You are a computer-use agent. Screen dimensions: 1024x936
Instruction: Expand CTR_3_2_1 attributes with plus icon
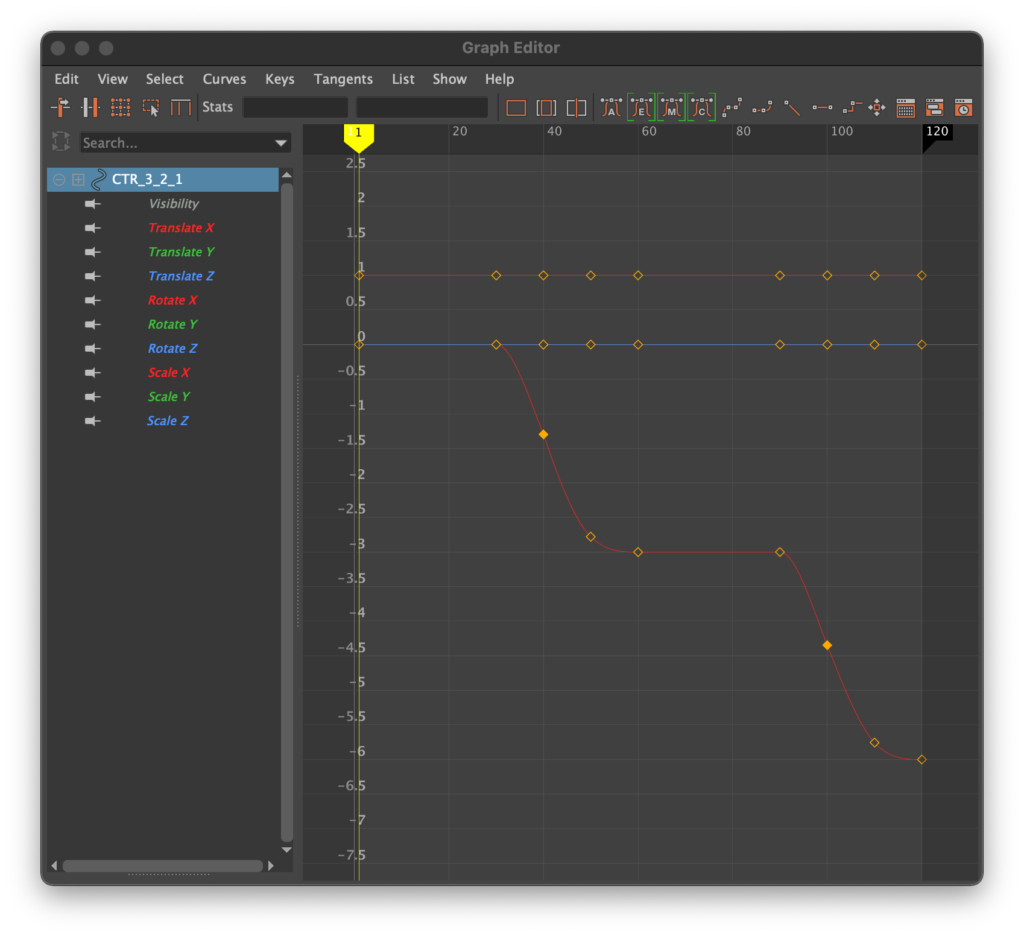(78, 179)
